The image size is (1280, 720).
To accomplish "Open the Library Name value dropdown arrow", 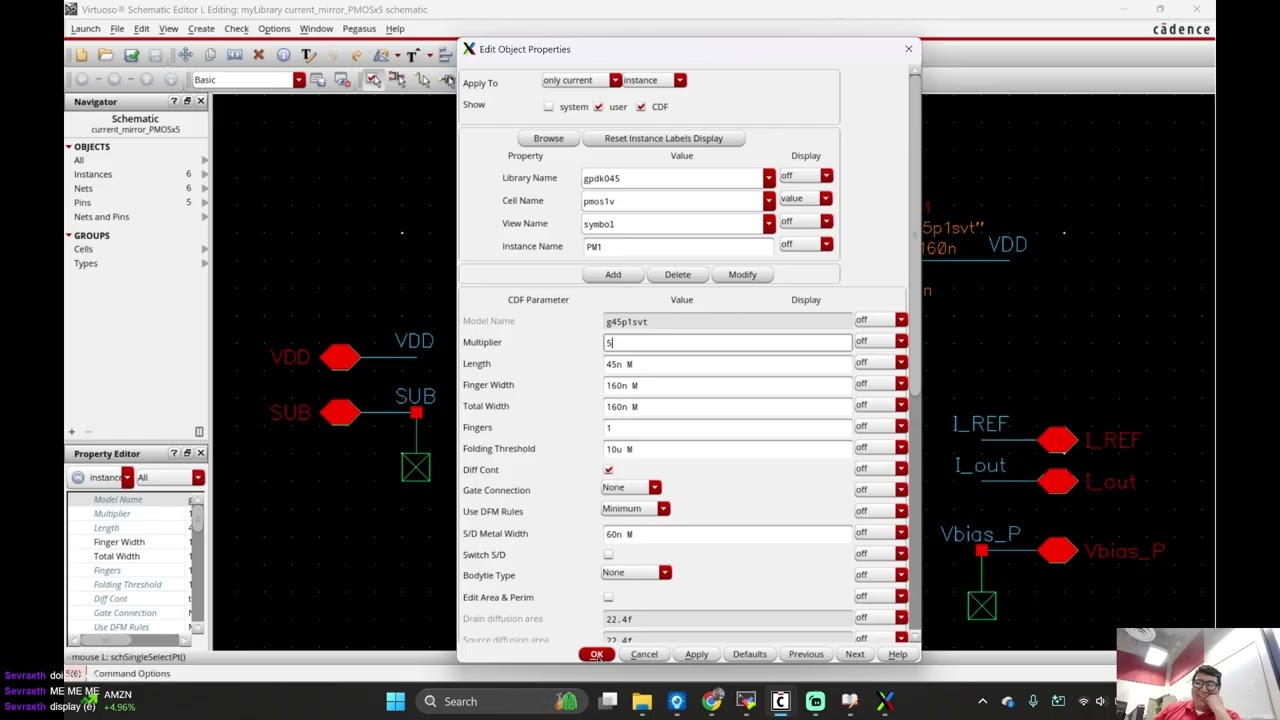I will (768, 178).
